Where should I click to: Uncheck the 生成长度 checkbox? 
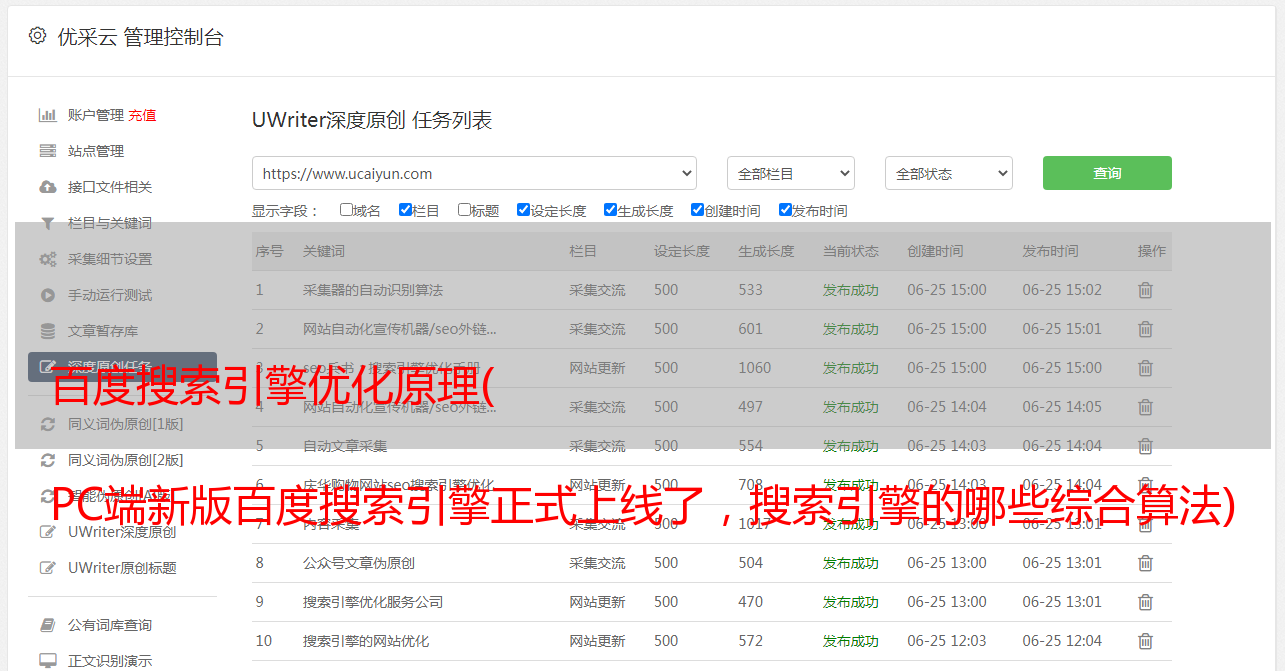coord(610,210)
